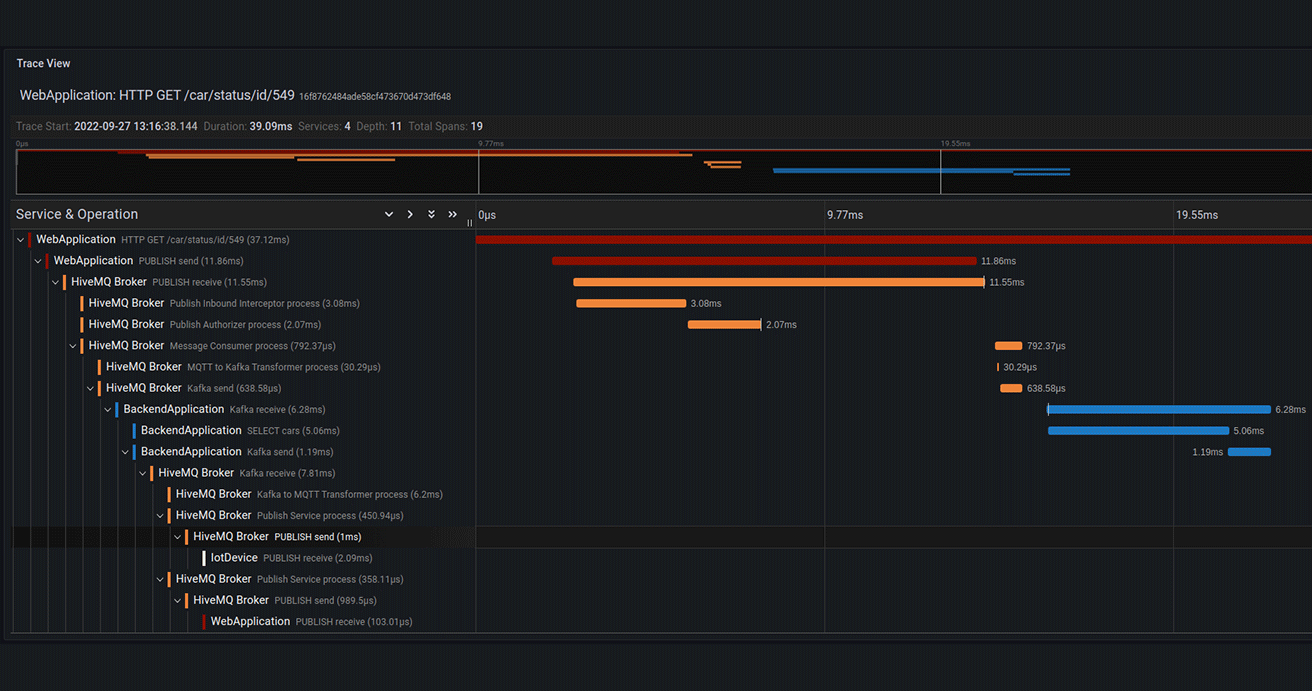
Task: Collapse Publish Service process (450.94µs) span
Action: 160,516
